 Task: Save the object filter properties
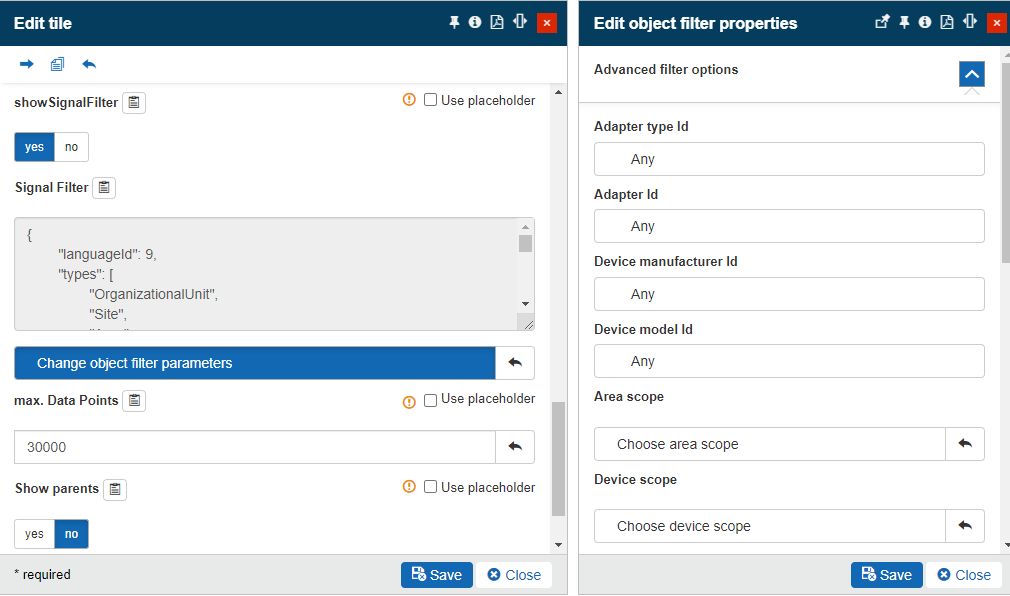pos(886,575)
